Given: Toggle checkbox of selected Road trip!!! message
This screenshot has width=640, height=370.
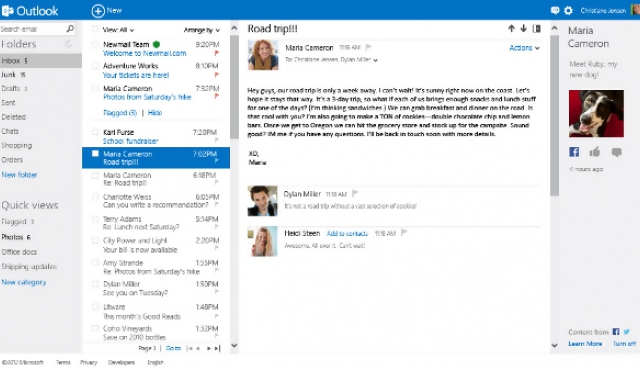Looking at the screenshot, I should [x=95, y=153].
